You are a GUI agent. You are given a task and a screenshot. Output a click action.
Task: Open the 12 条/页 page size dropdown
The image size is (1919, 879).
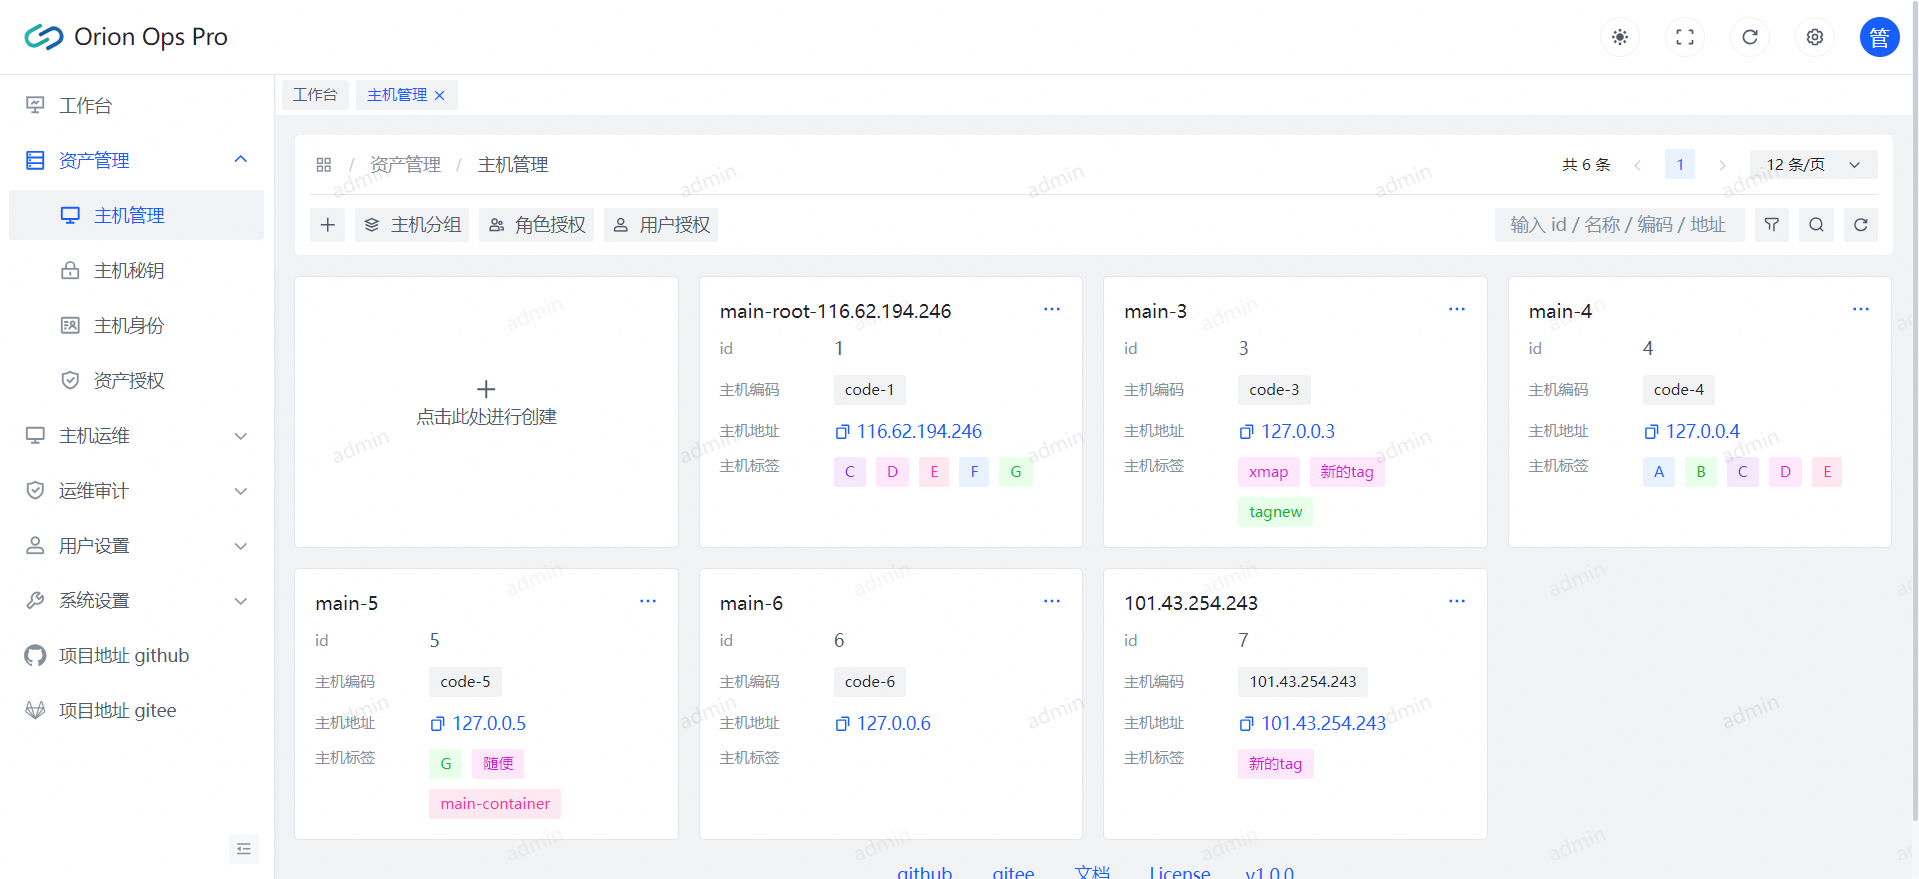coord(1812,165)
